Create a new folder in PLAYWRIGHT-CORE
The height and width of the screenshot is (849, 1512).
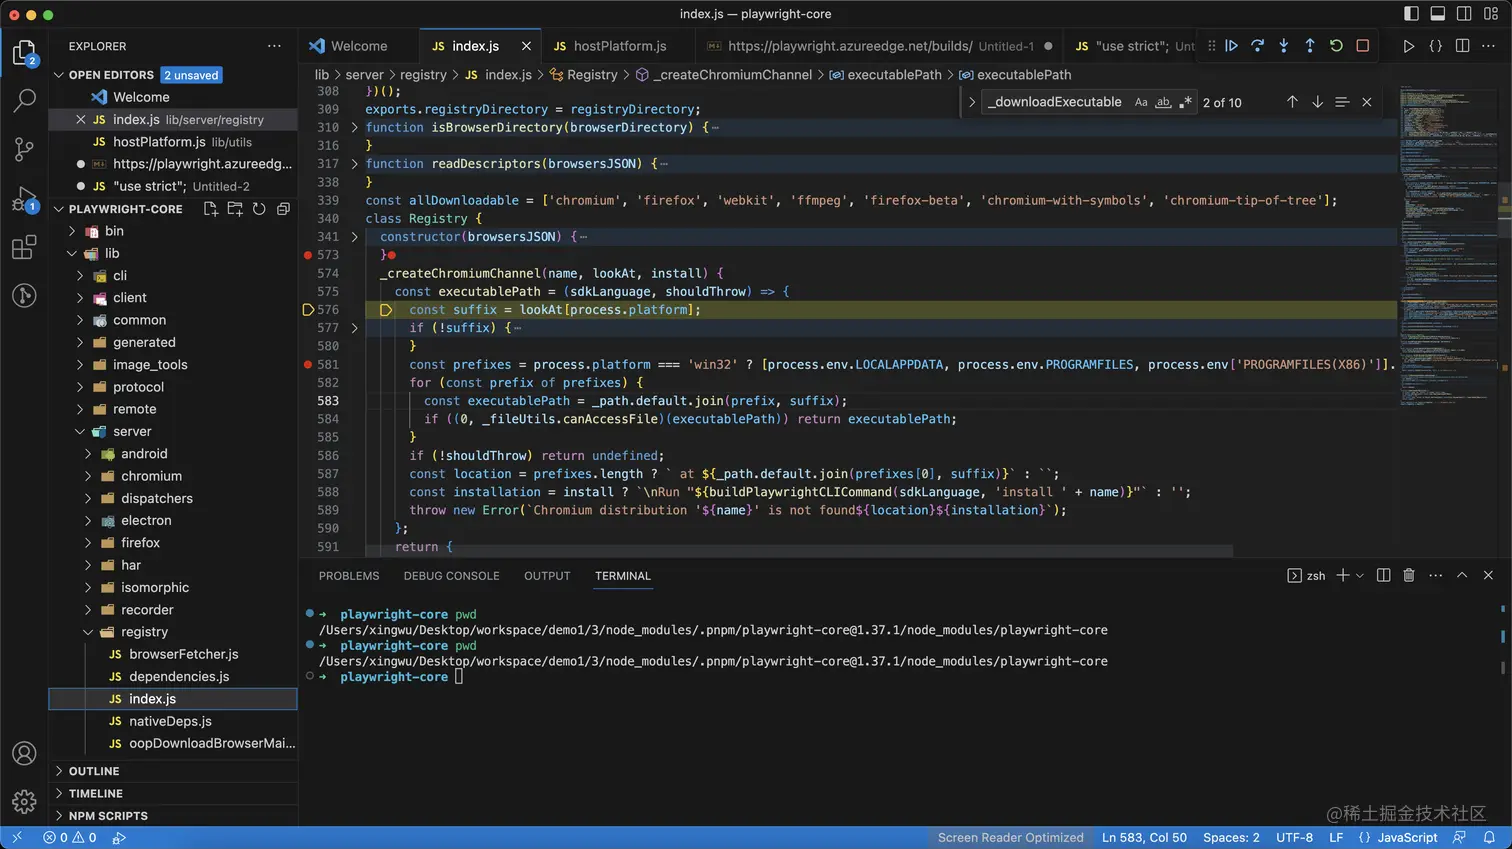point(235,209)
